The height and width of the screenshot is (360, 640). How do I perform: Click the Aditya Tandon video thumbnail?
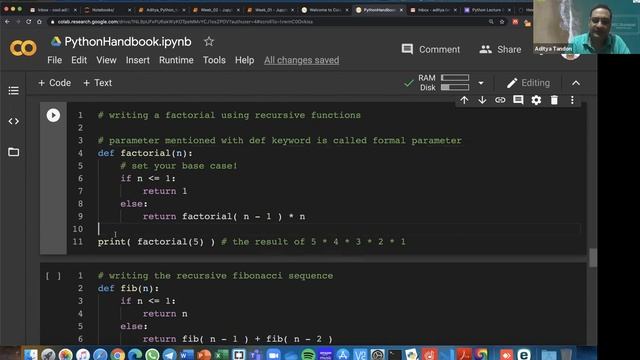click(586, 27)
